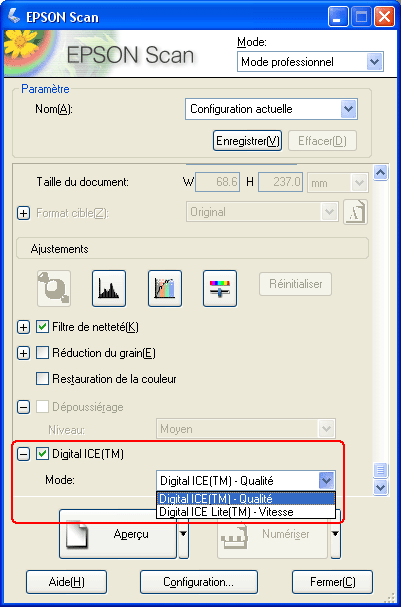Click the Aperçu preview button
The image size is (401, 607).
click(118, 534)
